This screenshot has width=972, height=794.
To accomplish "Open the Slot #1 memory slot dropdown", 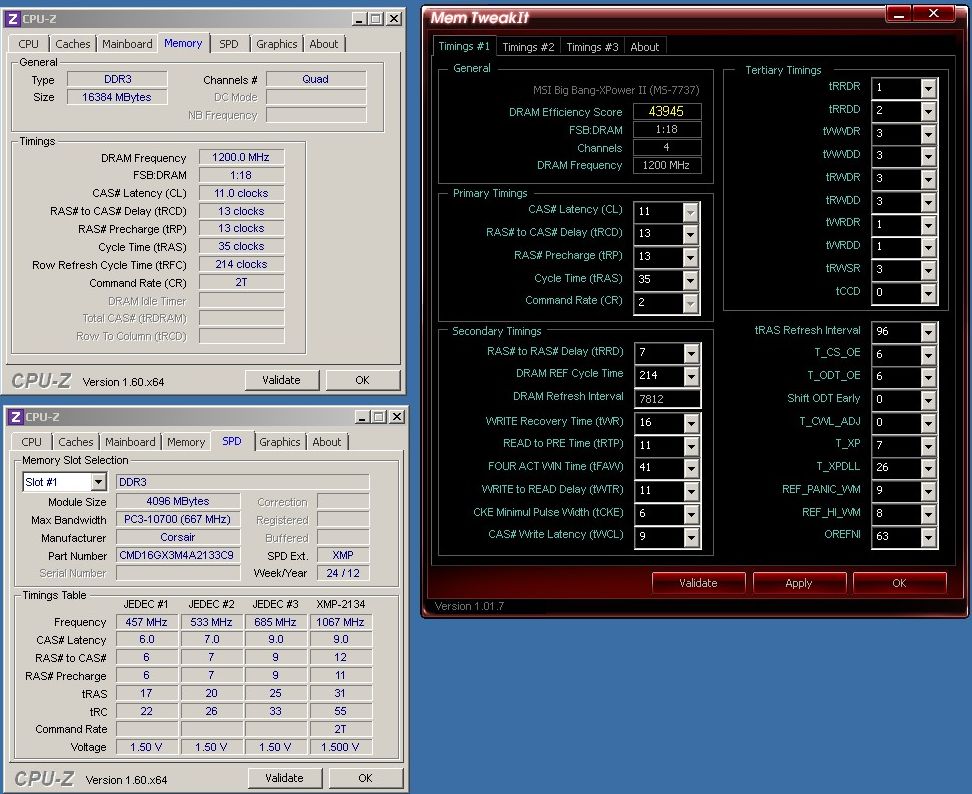I will (x=97, y=482).
